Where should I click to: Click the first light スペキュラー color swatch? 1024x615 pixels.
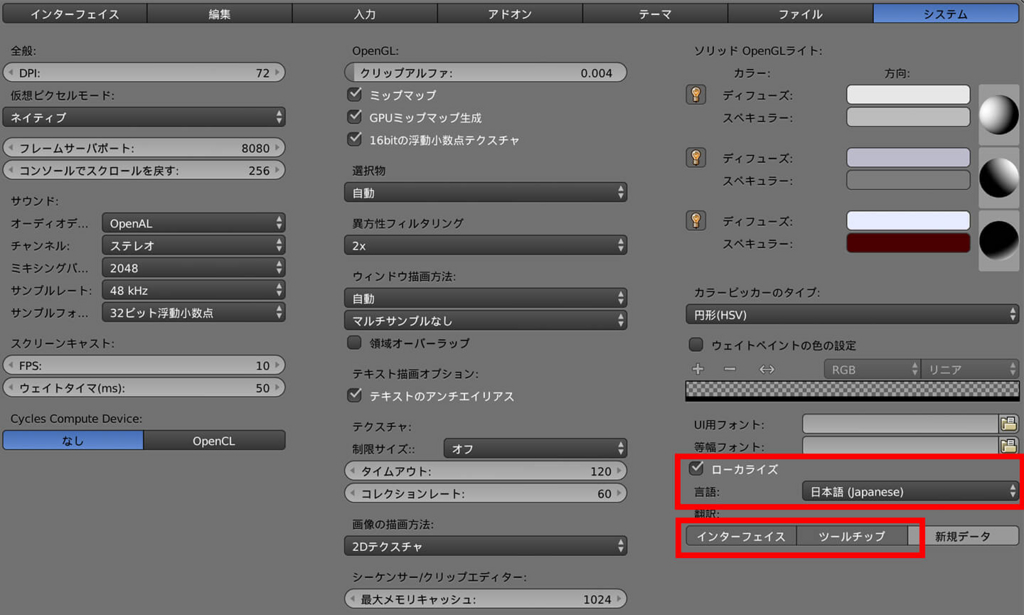click(x=908, y=117)
